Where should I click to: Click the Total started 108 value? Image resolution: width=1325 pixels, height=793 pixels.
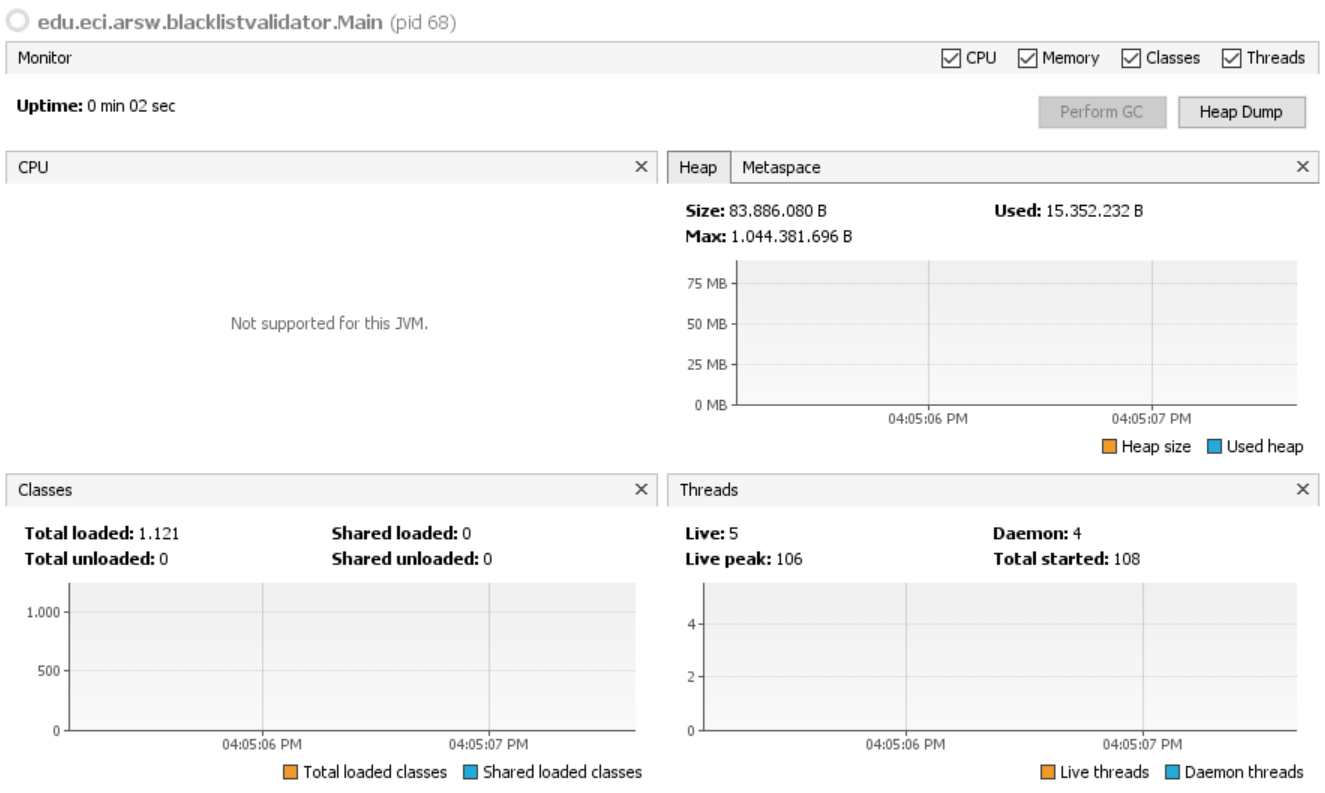point(1127,559)
